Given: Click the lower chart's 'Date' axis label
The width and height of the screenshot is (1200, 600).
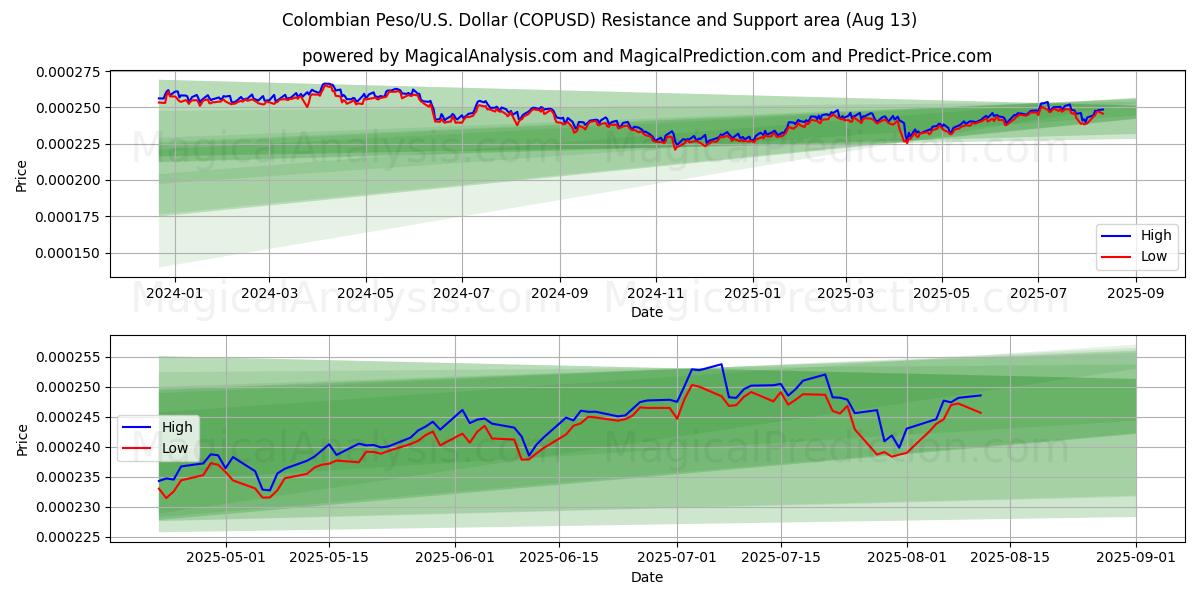Looking at the screenshot, I should [x=647, y=577].
